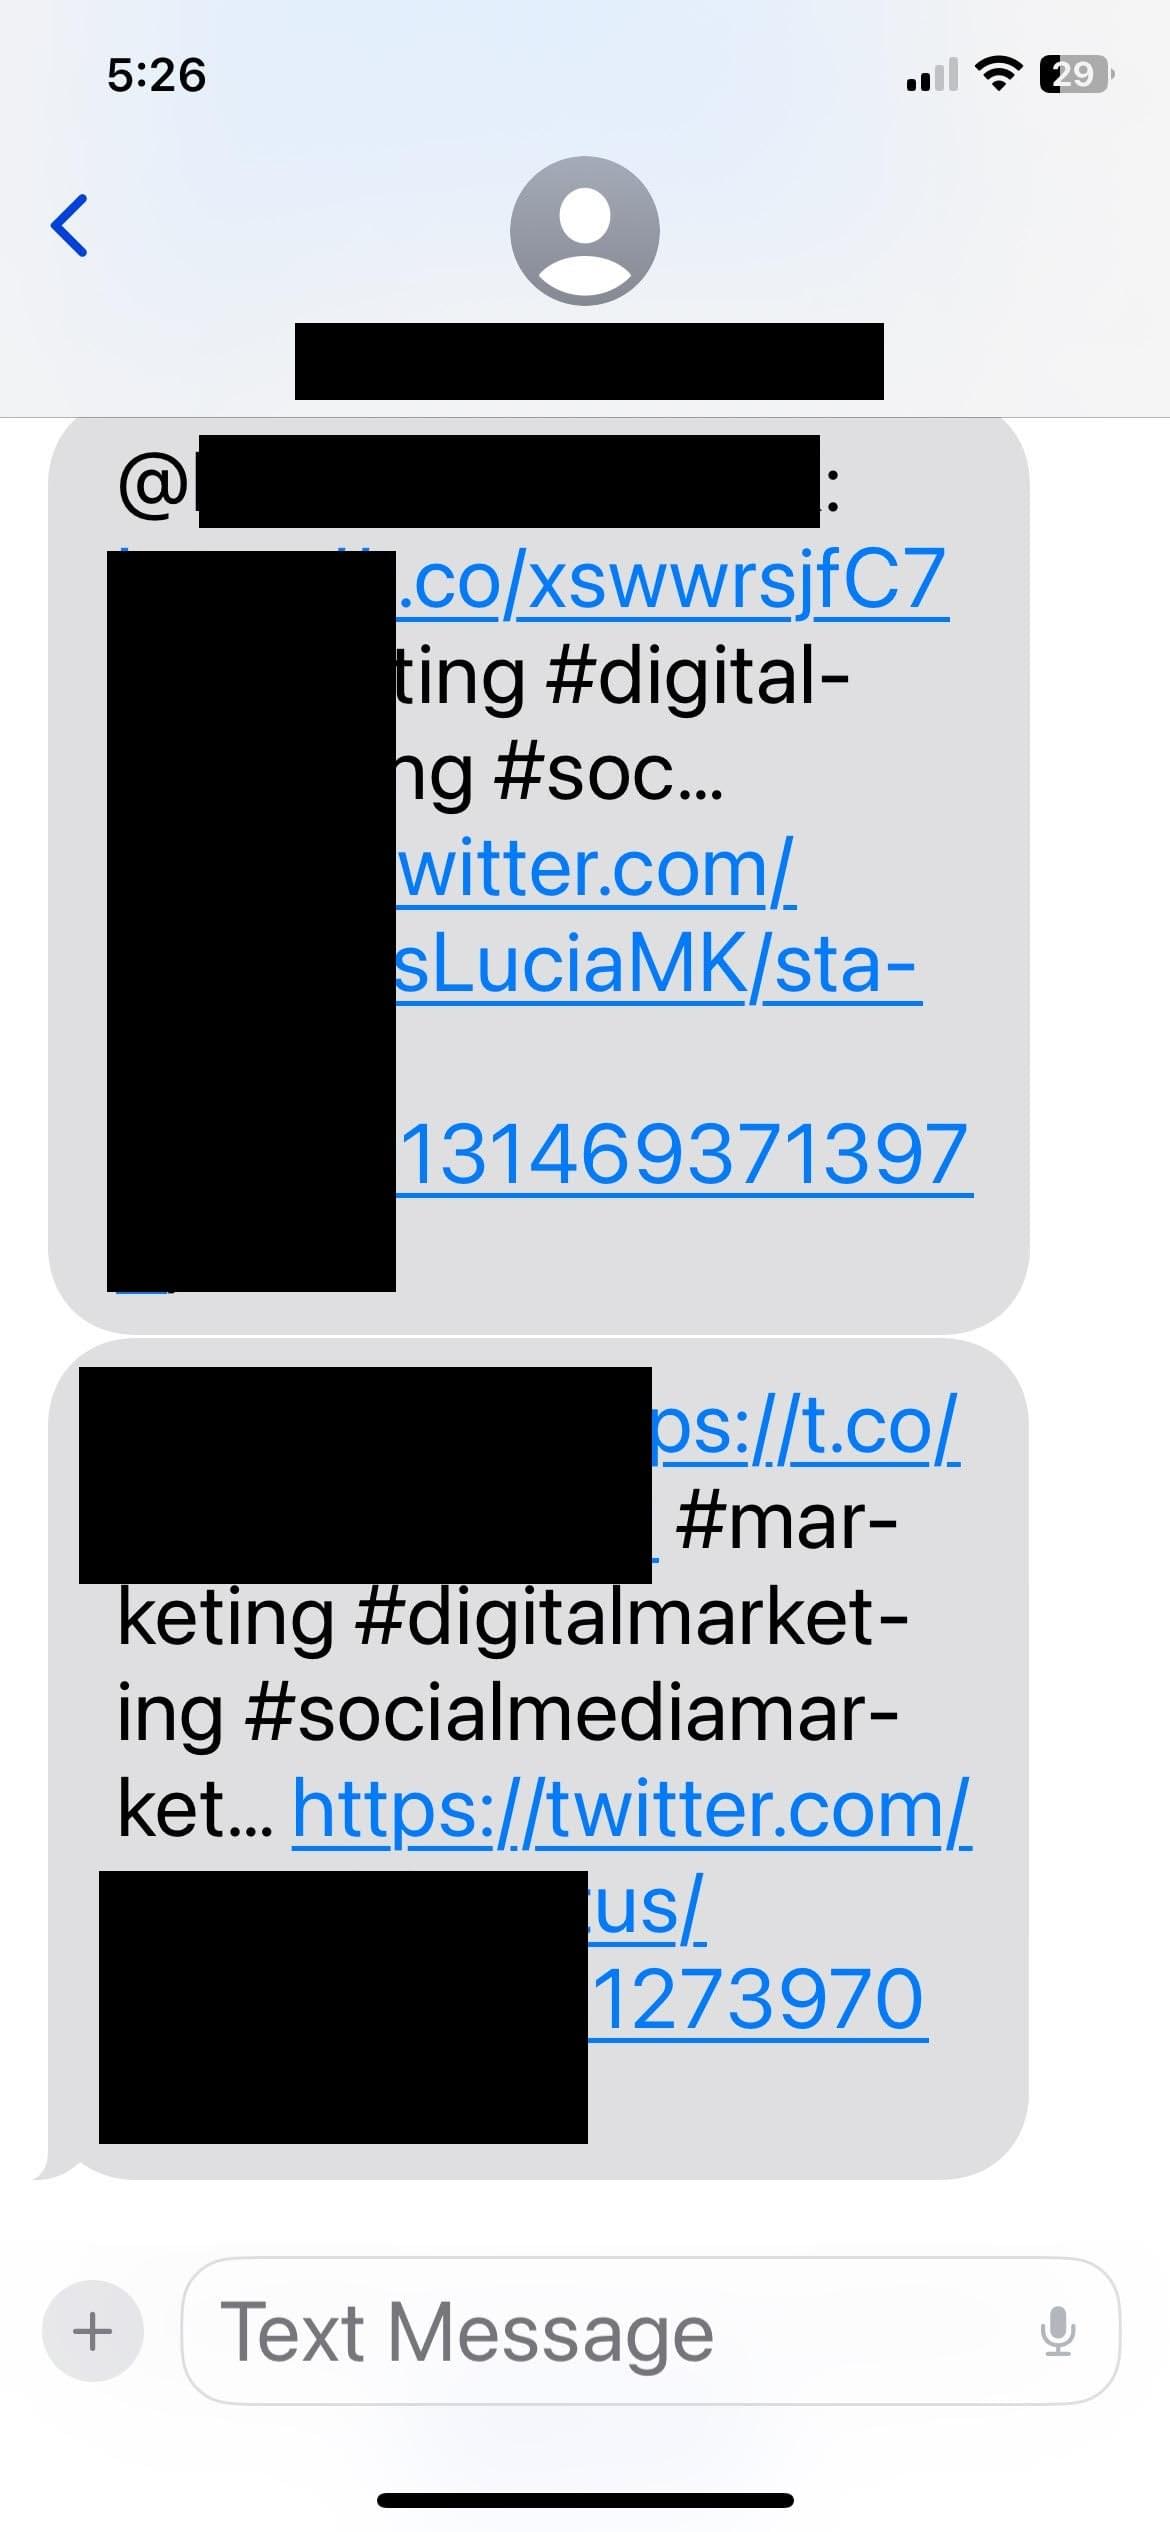Screen dimensions: 1170x2532
Task: Tap the Wi-Fi status icon
Action: (x=997, y=74)
